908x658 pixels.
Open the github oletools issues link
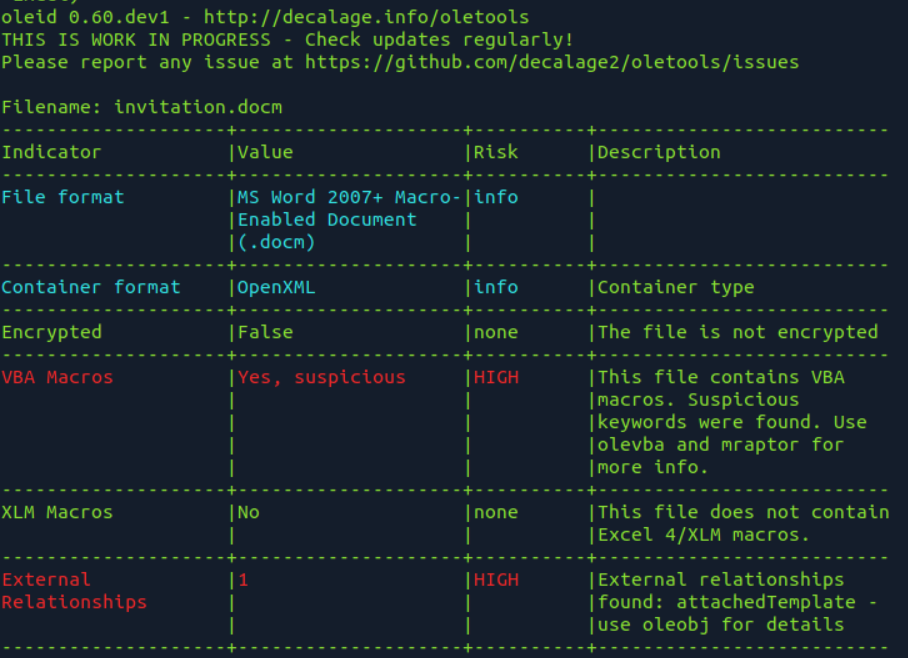(552, 62)
